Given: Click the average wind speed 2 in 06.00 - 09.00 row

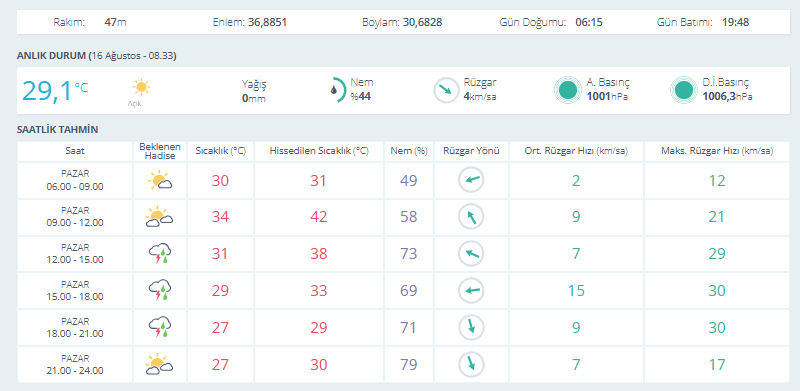Looking at the screenshot, I should 576,180.
